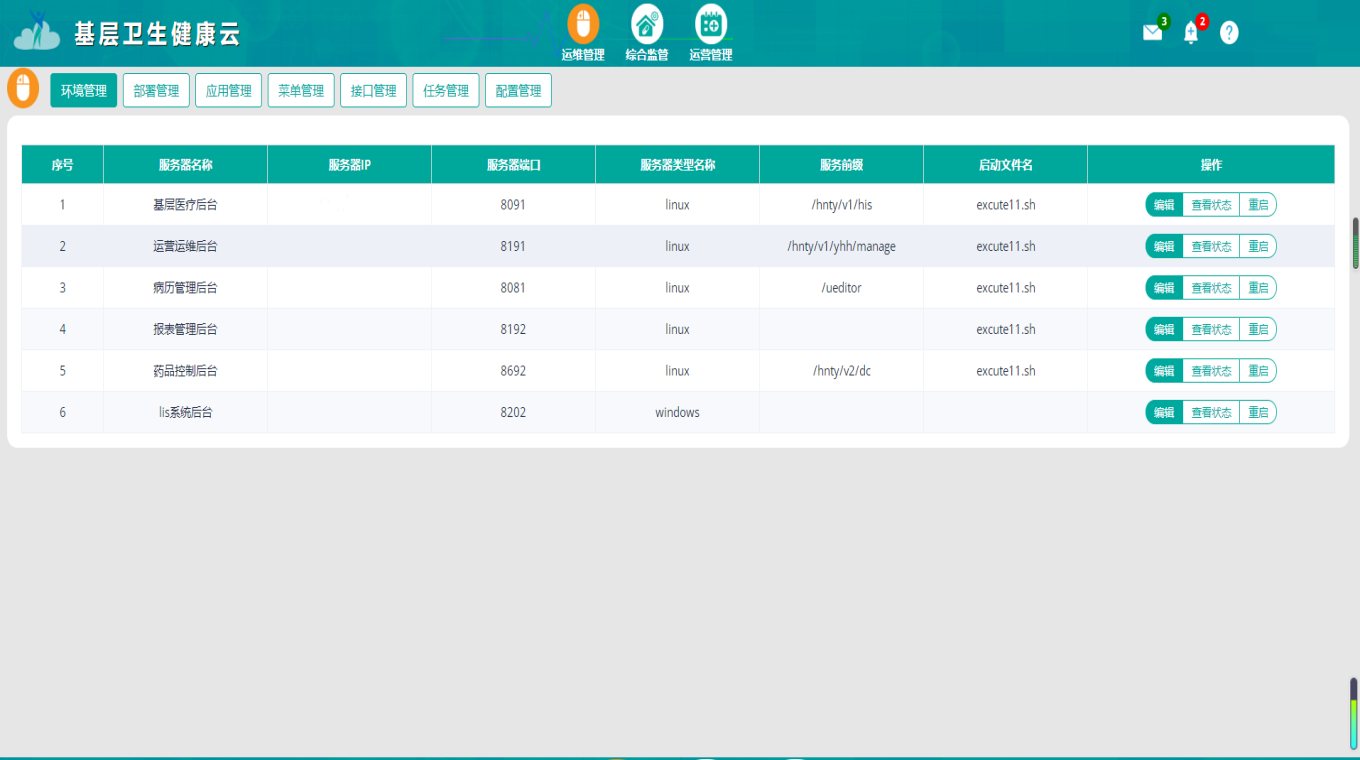
Task: Select the 运营运维后台 name cell
Action: [x=186, y=246]
